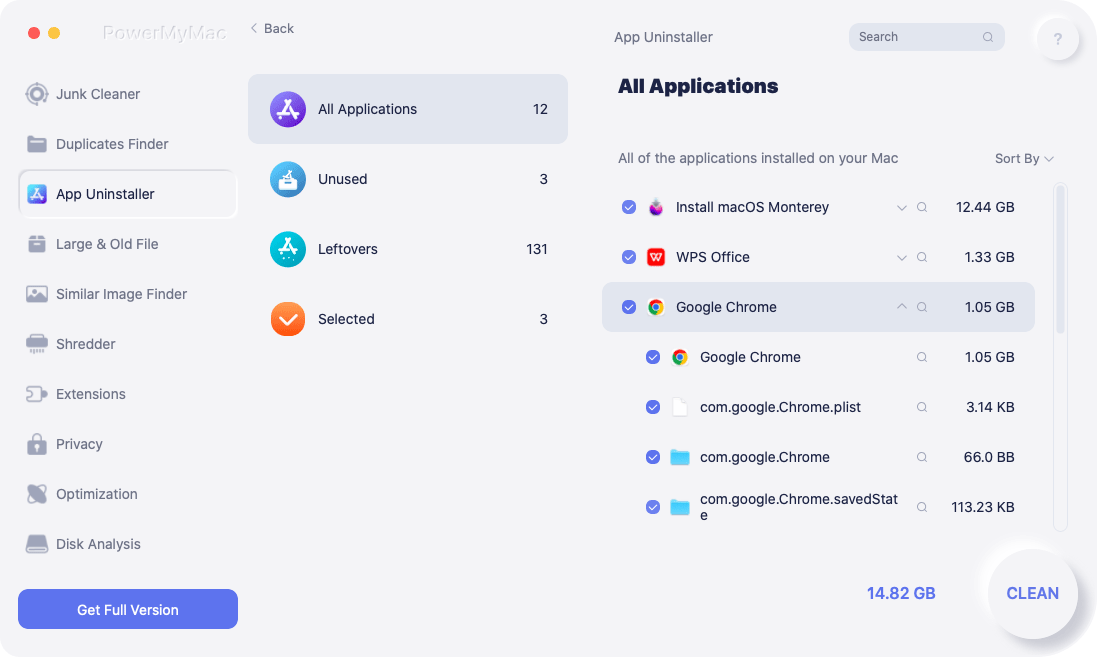Uncheck Install macOS Monterey checkbox
The image size is (1097, 657).
tap(629, 207)
